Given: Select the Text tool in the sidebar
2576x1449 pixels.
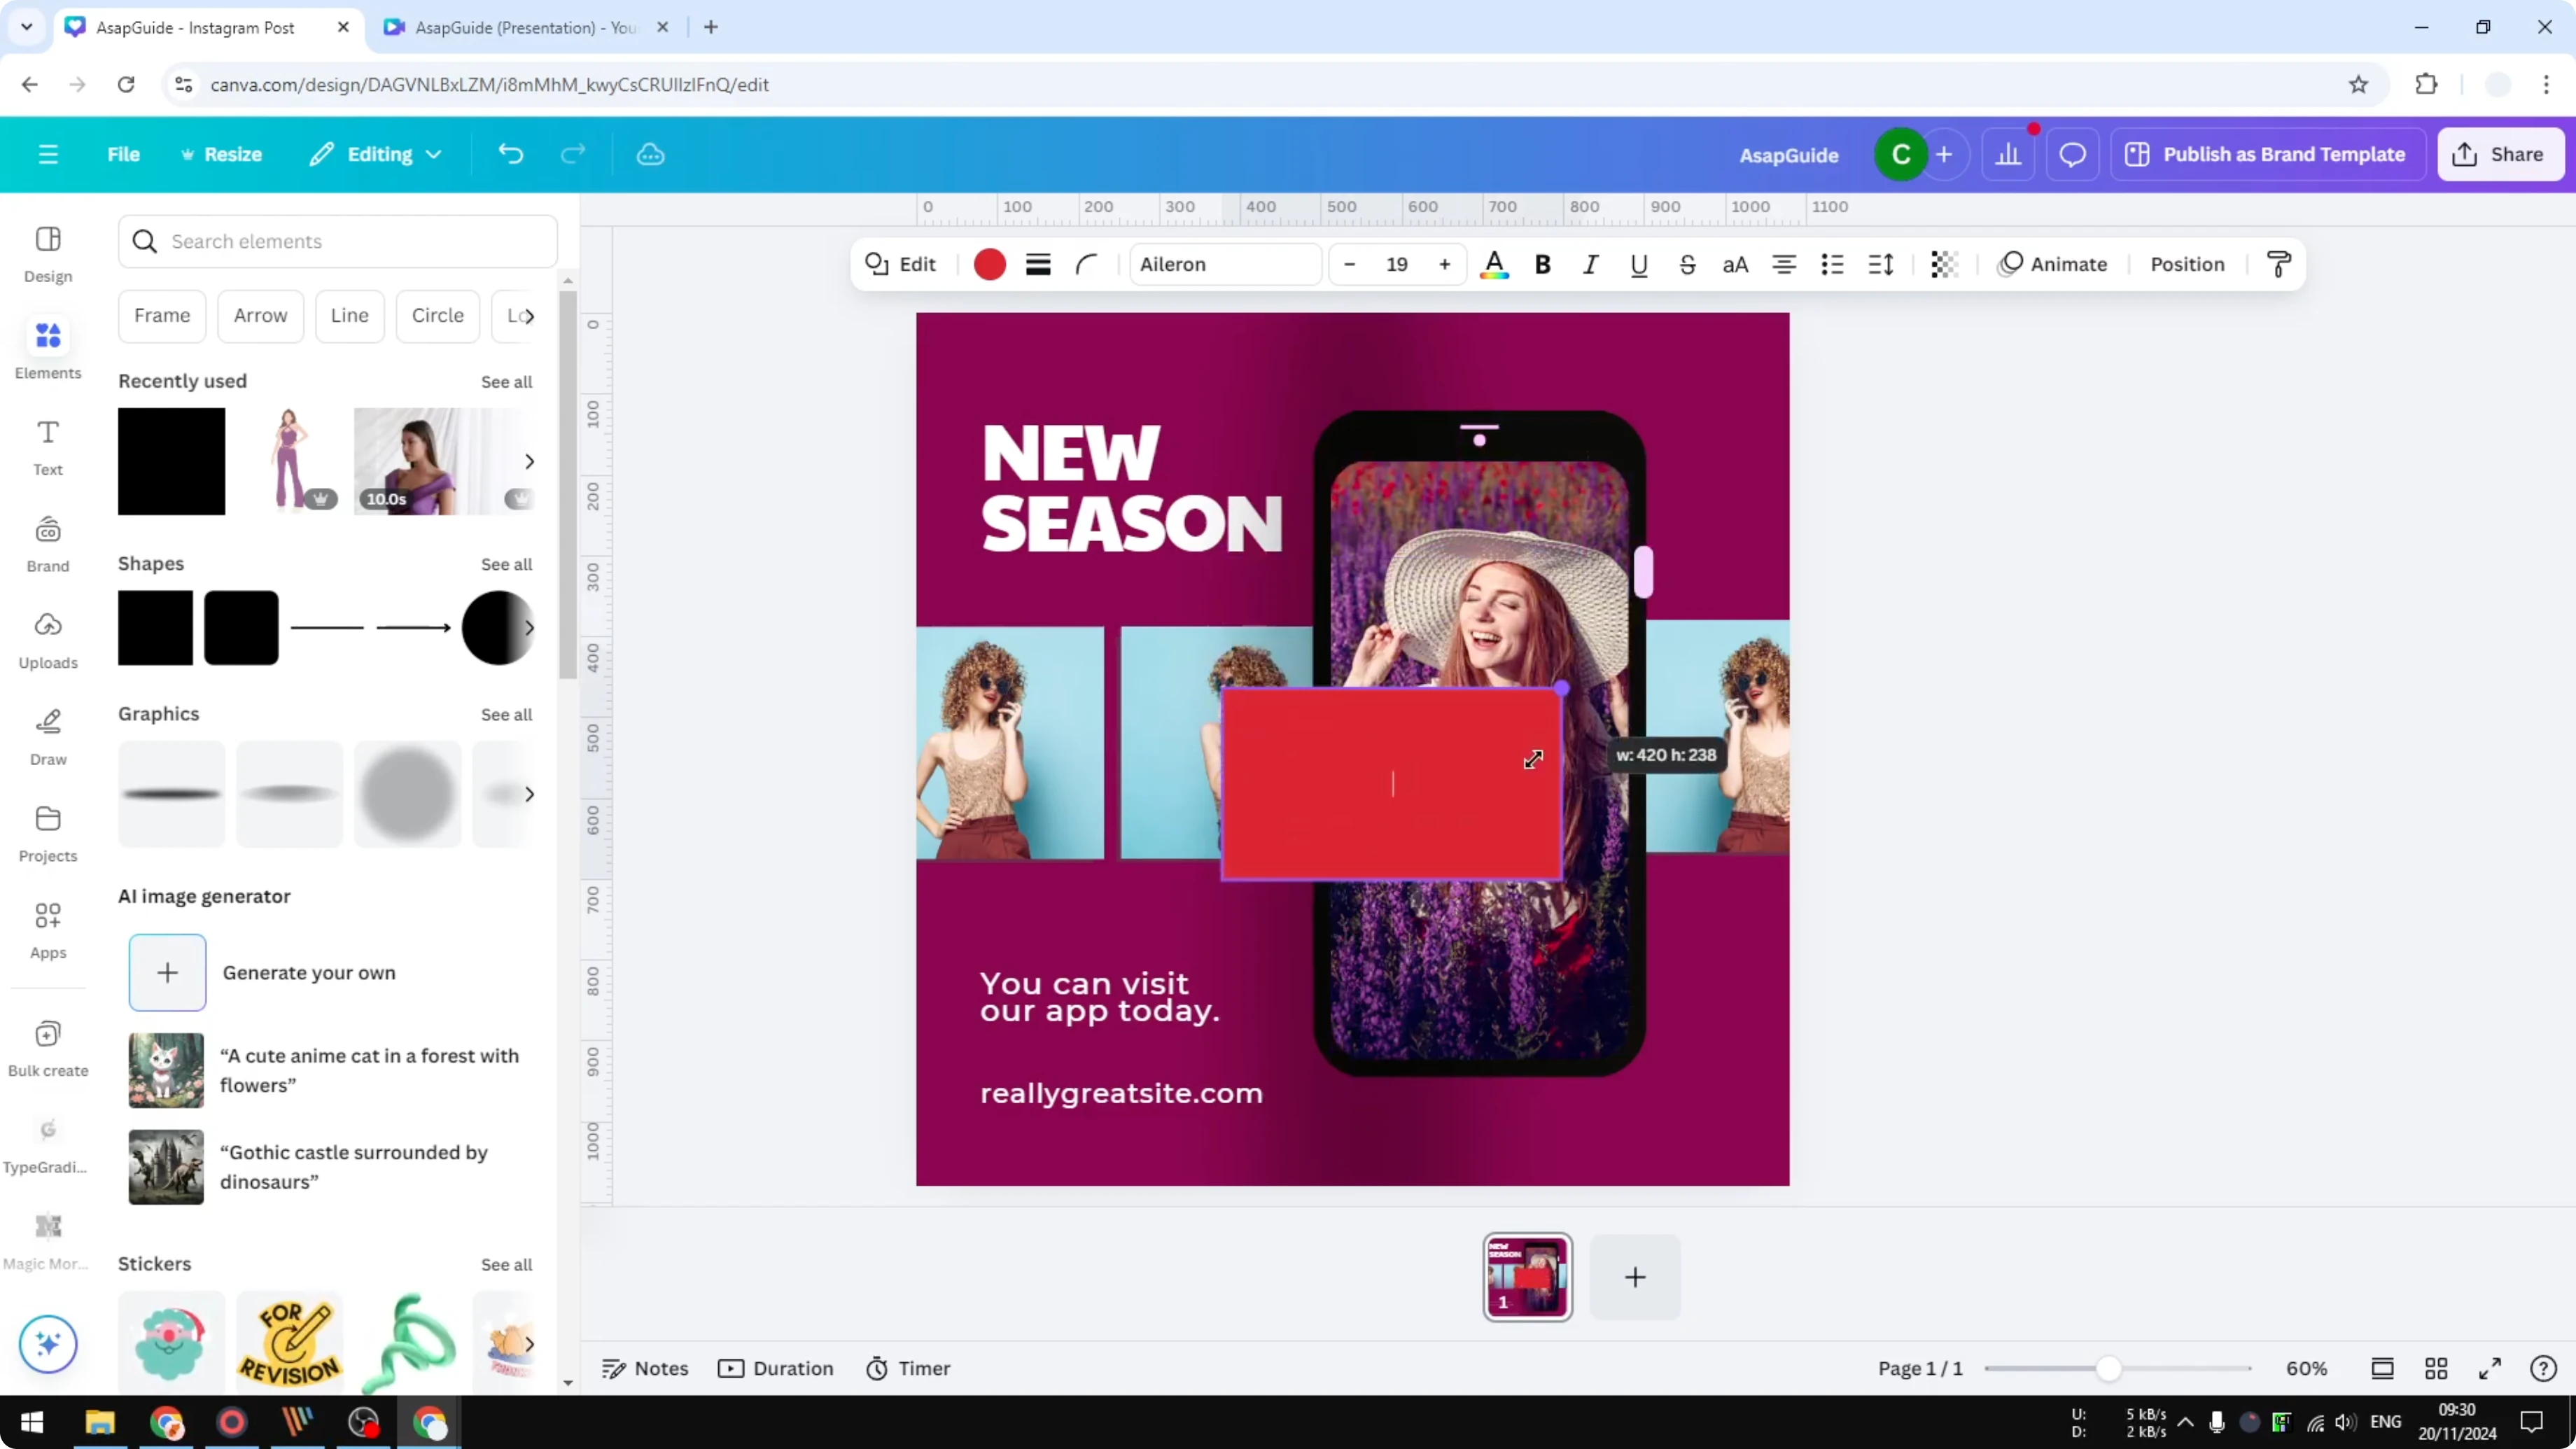Looking at the screenshot, I should tap(47, 445).
